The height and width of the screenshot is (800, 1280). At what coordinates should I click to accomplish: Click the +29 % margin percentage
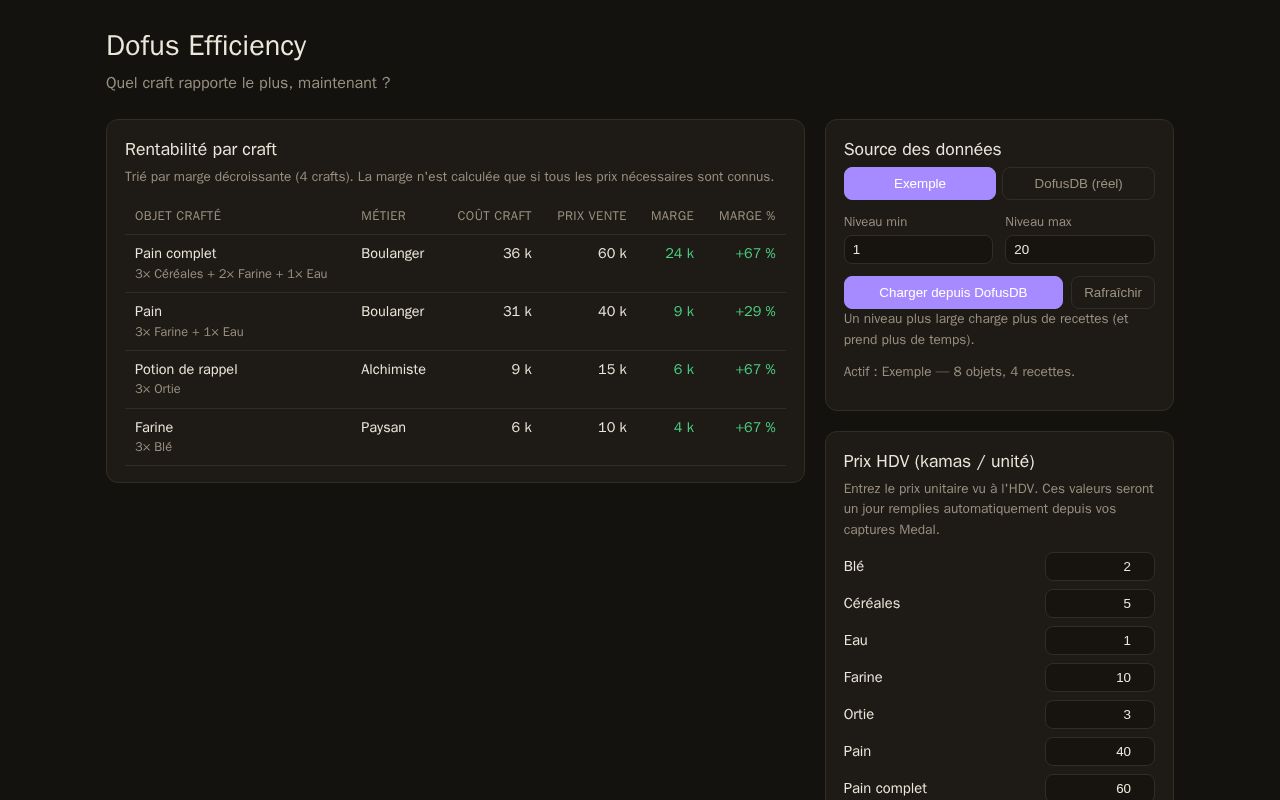(x=755, y=311)
